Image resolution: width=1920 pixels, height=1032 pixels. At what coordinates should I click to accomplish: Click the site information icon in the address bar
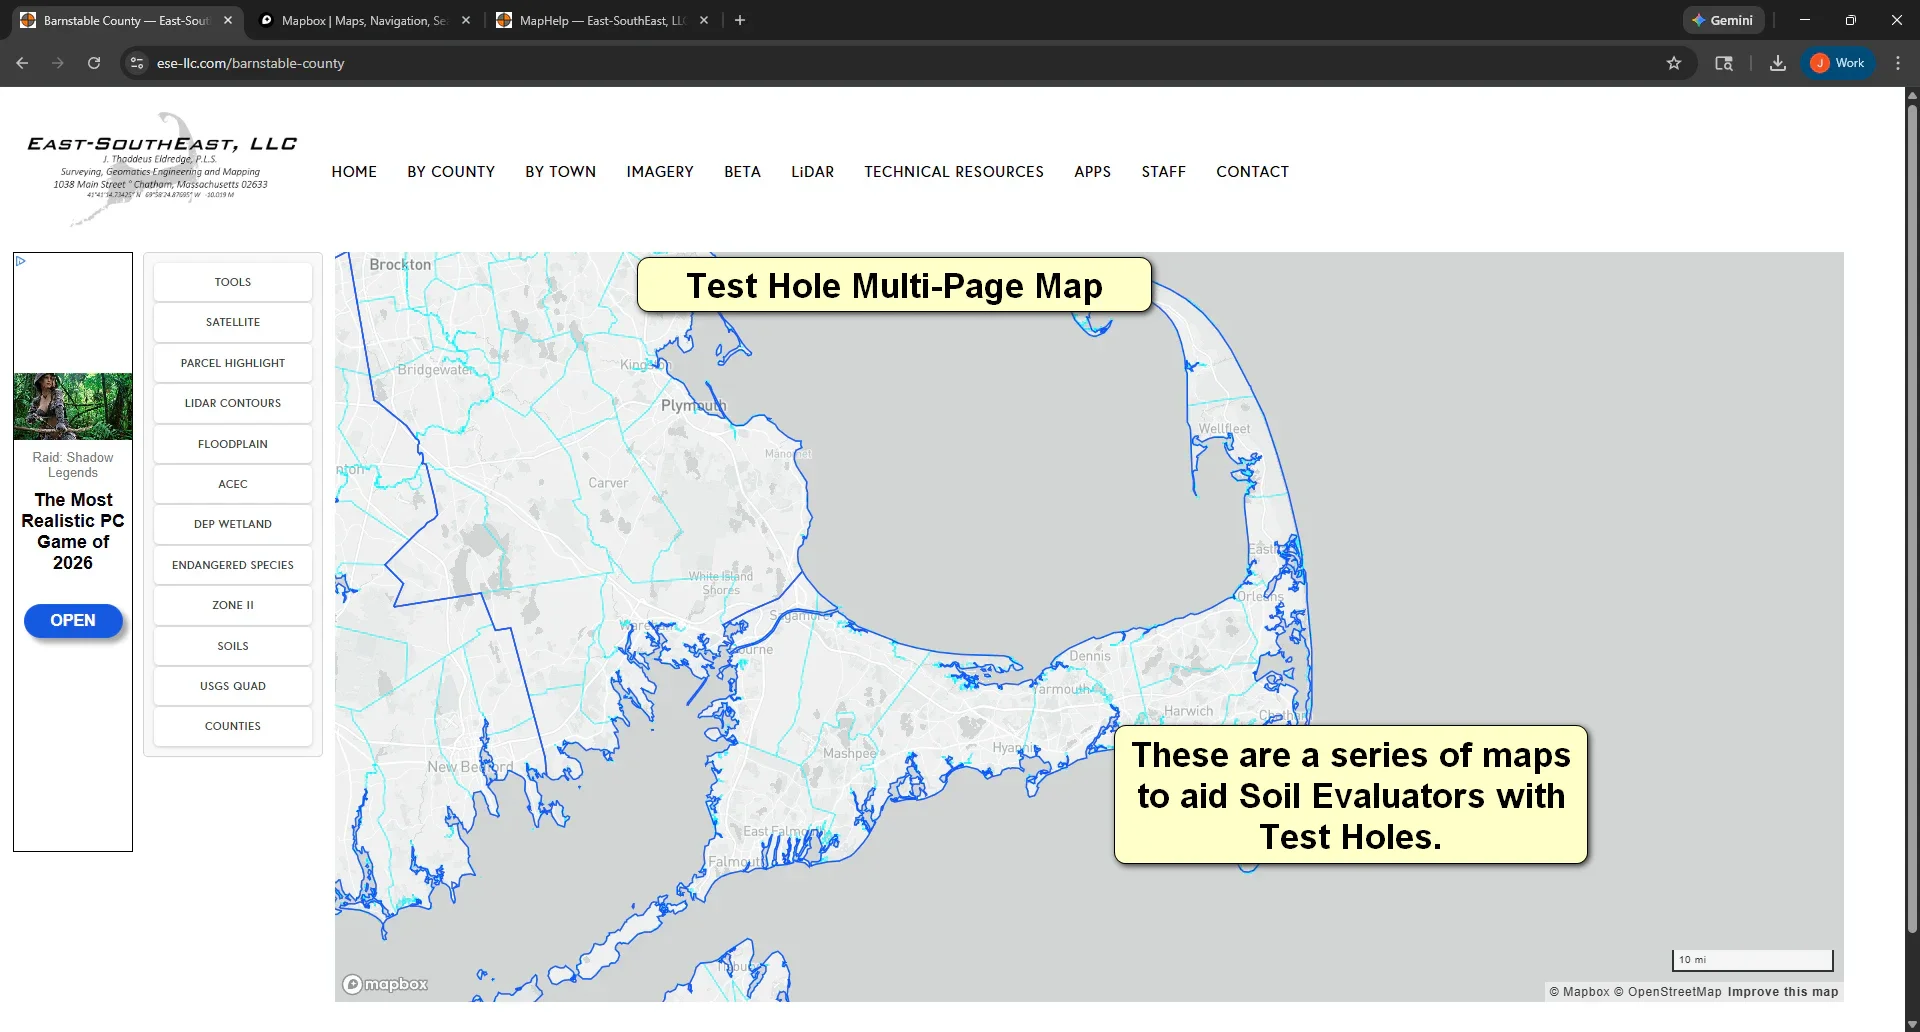136,63
